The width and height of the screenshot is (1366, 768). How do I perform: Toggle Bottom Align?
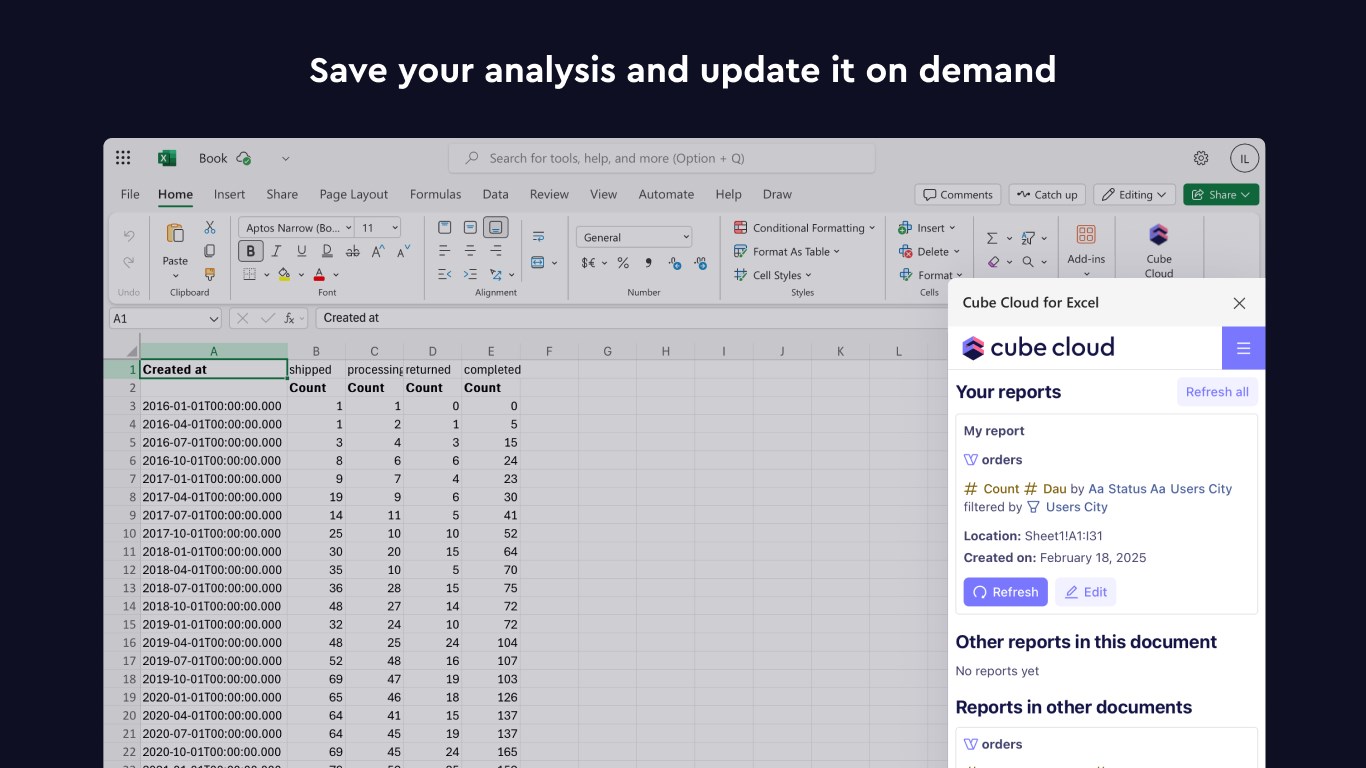(x=496, y=228)
